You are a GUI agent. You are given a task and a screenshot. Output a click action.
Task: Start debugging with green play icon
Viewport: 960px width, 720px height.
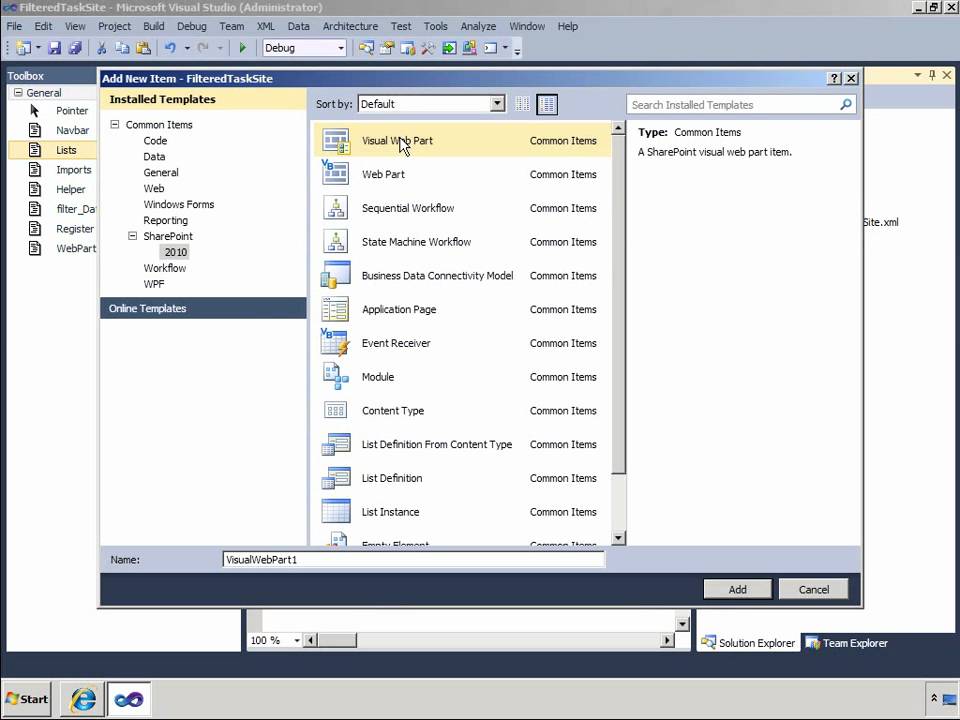(x=242, y=48)
